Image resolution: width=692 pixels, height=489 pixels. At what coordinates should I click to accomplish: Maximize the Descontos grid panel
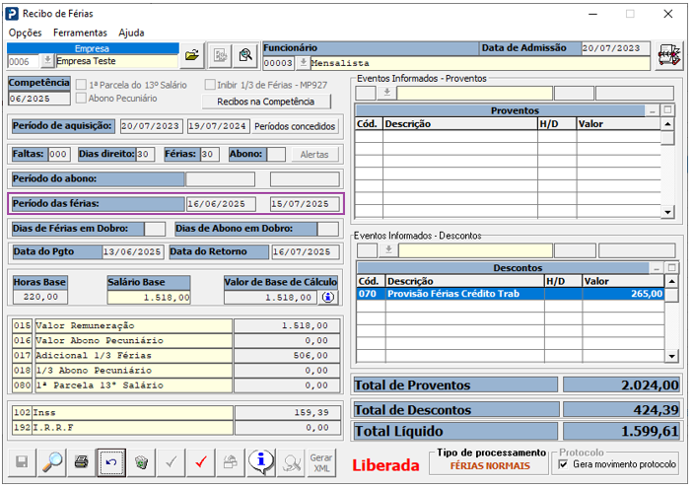(x=672, y=267)
